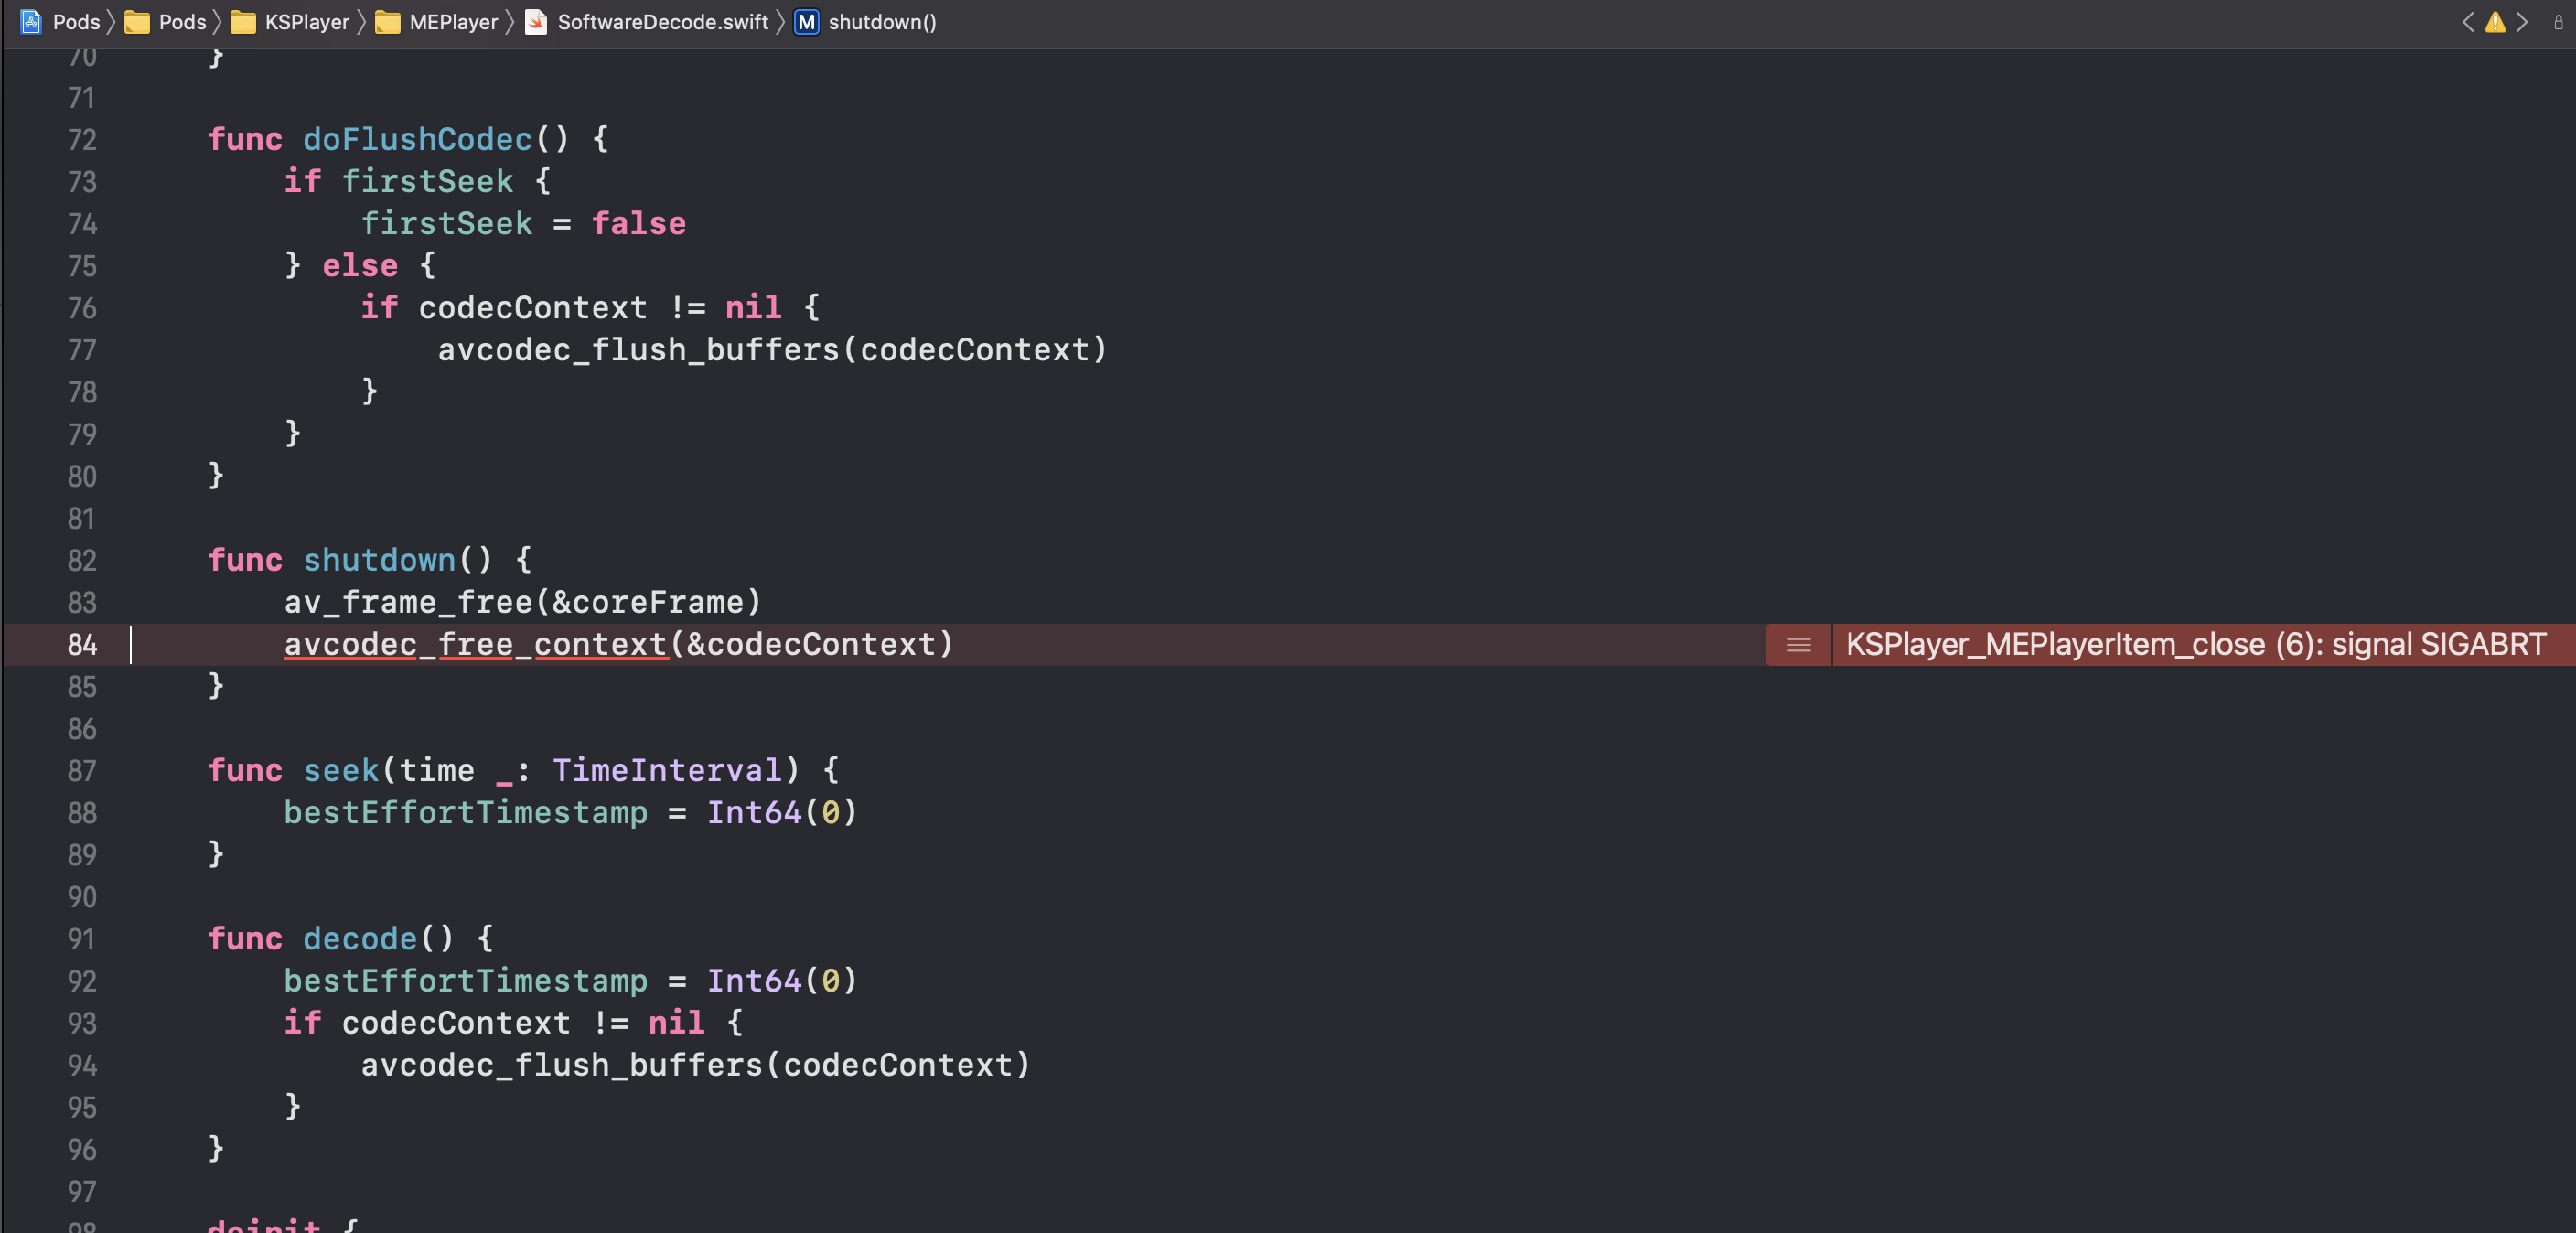The image size is (2576, 1233).
Task: Go to the previous issue arrow
Action: (2468, 22)
